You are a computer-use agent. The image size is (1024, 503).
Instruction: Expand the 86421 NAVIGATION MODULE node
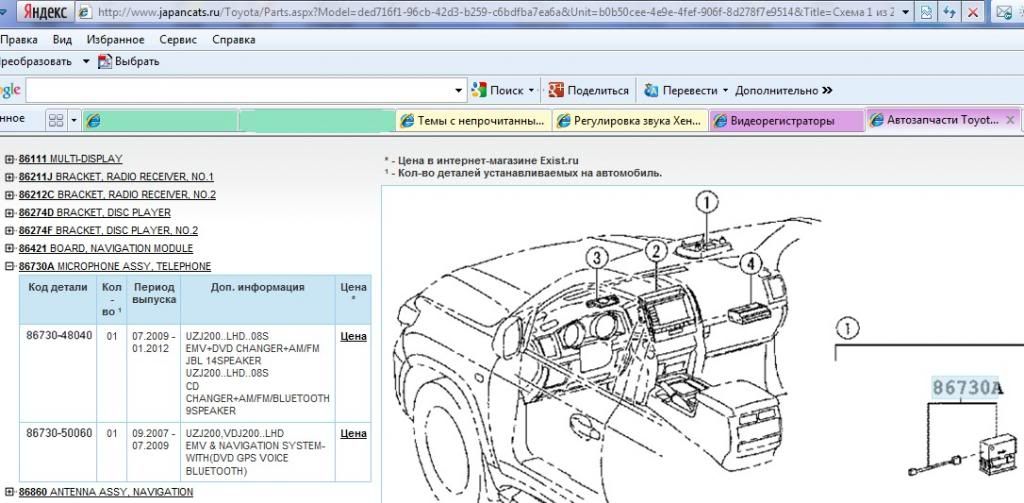tap(9, 248)
